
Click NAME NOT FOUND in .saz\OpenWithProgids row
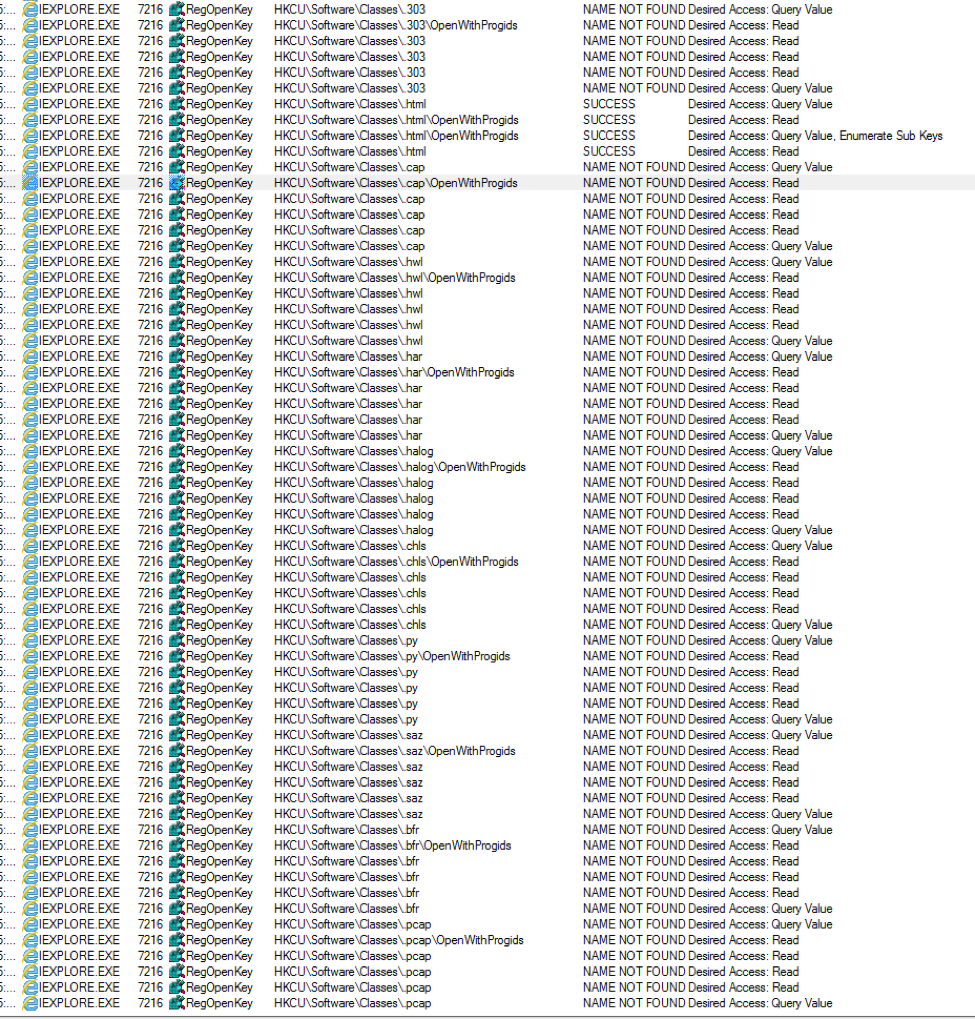click(x=634, y=751)
